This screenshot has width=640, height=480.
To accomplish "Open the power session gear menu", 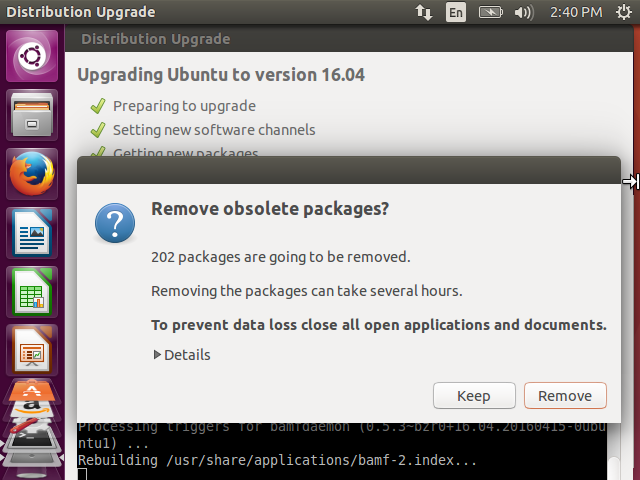I will click(x=624, y=12).
